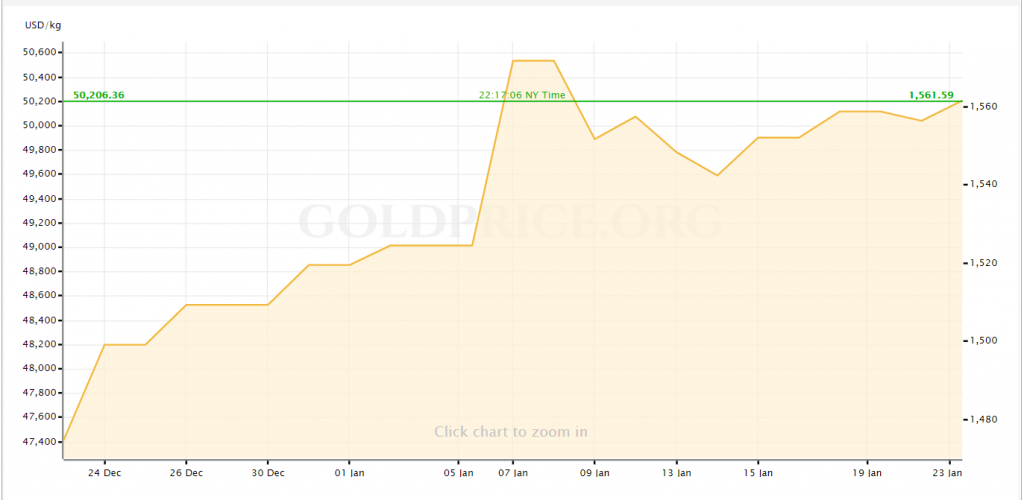Click the 50,600 left axis value
This screenshot has width=1024, height=500.
42,52
